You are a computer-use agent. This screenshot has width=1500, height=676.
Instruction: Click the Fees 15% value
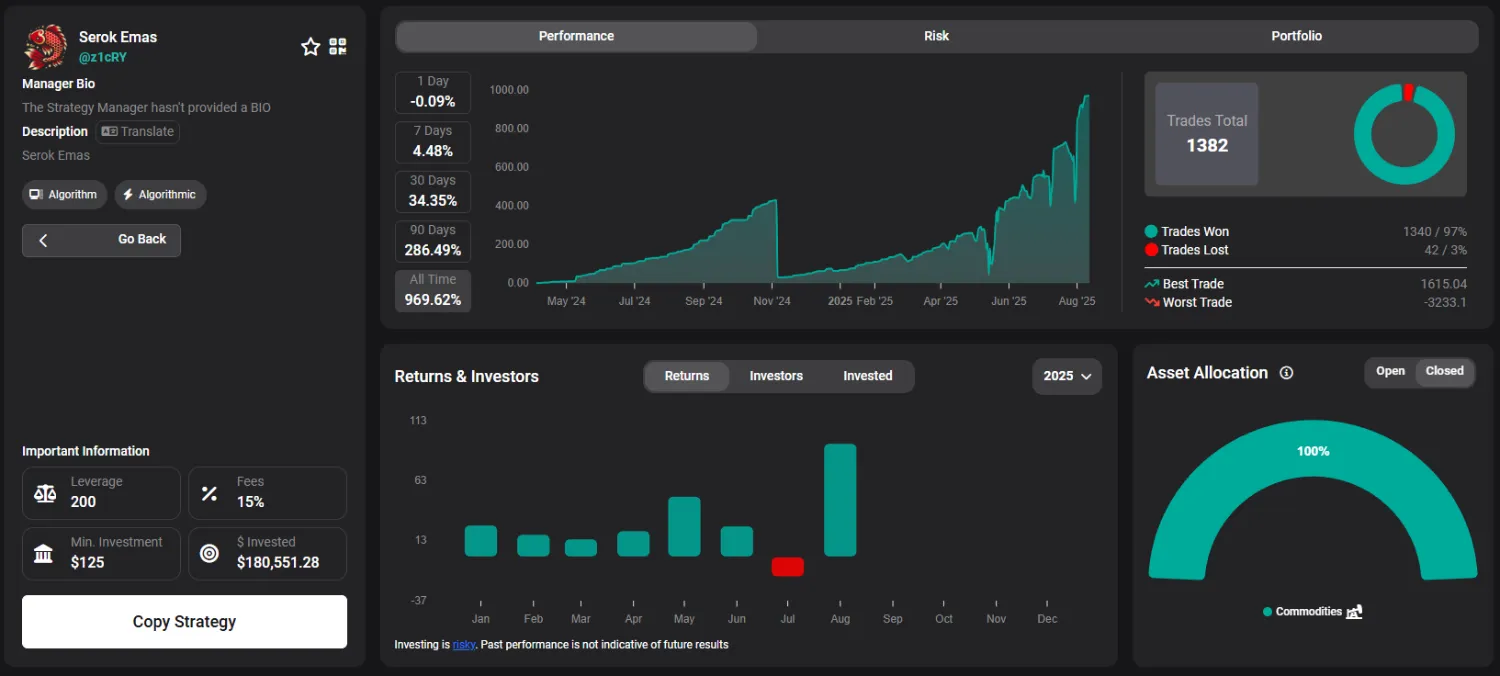pyautogui.click(x=250, y=502)
